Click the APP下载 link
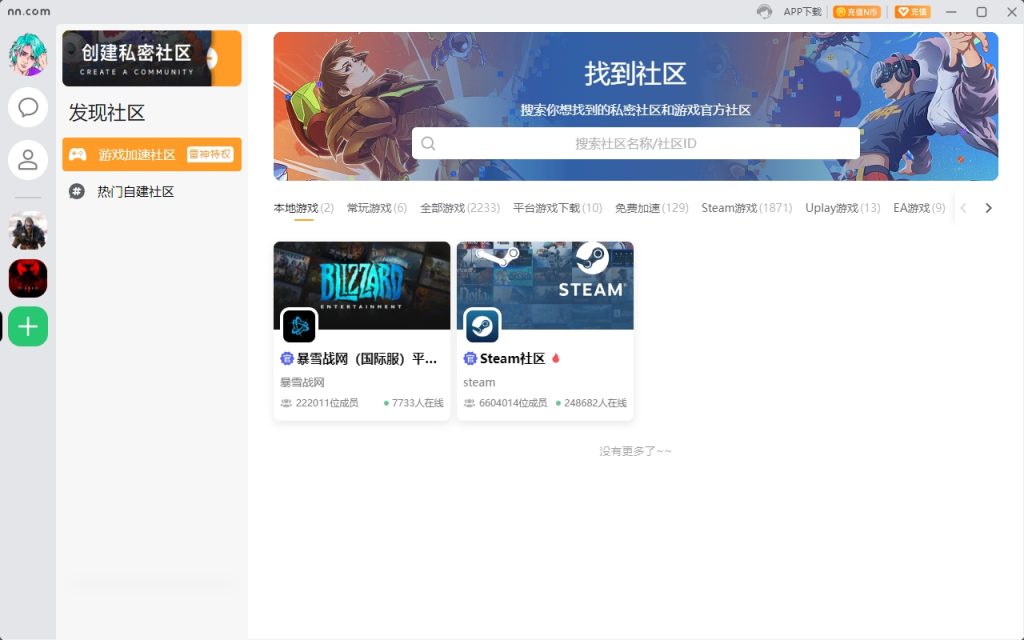This screenshot has height=640, width=1024. coord(802,12)
